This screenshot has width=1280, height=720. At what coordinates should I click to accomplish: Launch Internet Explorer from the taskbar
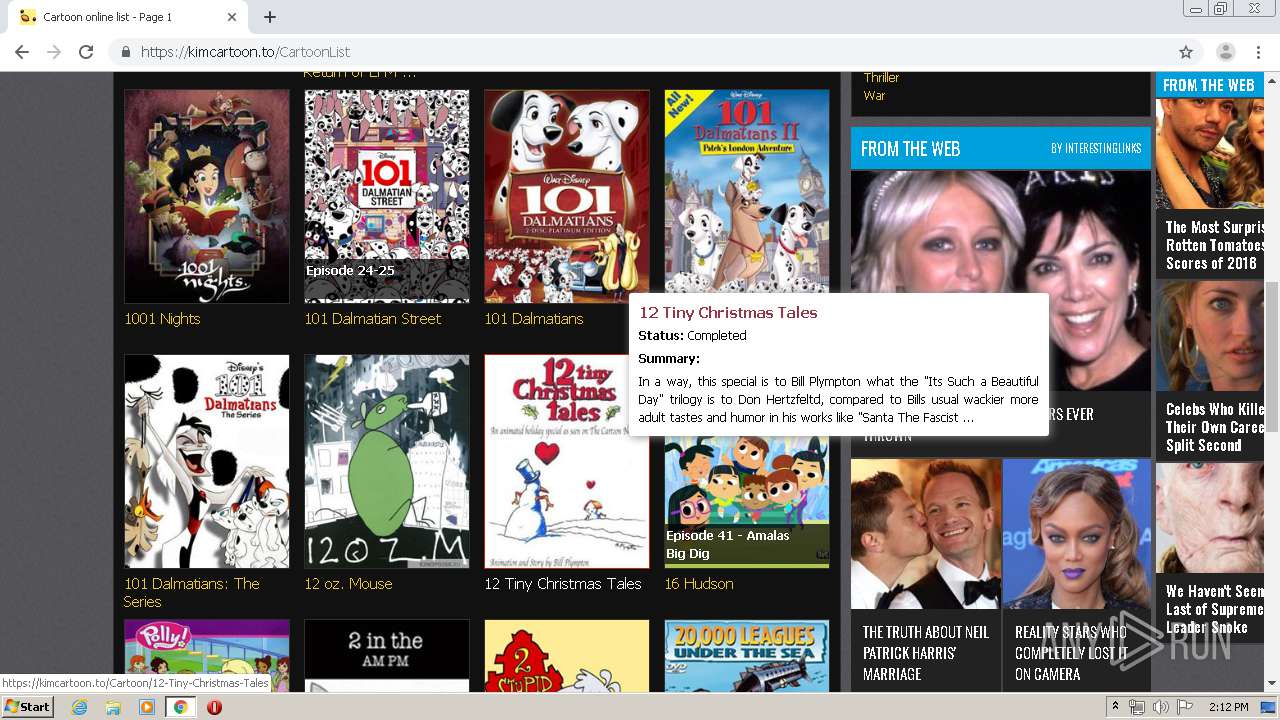79,707
